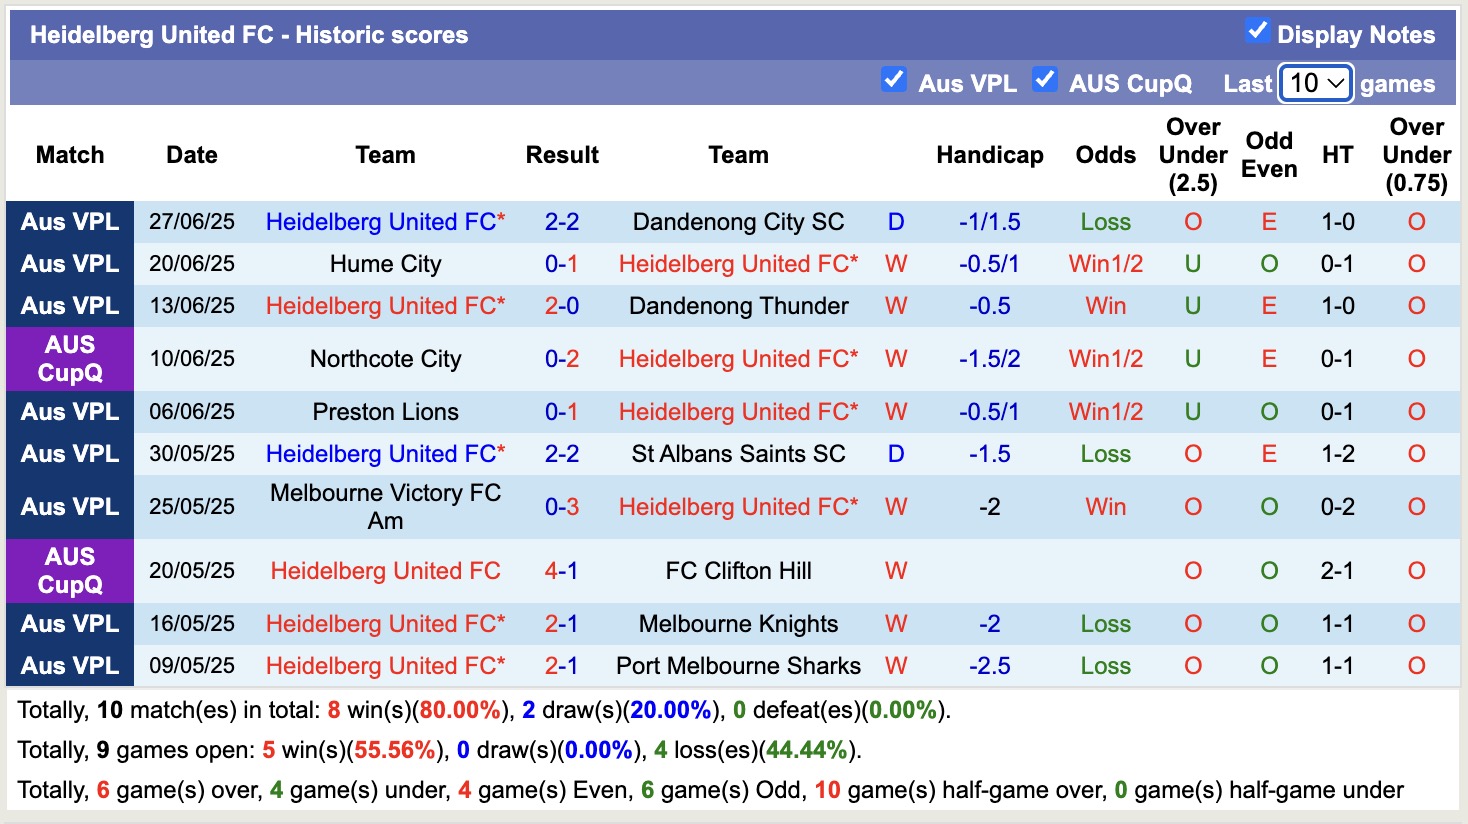1468x824 pixels.
Task: Open the Port Melbourne Sharks team page
Action: pyautogui.click(x=738, y=665)
